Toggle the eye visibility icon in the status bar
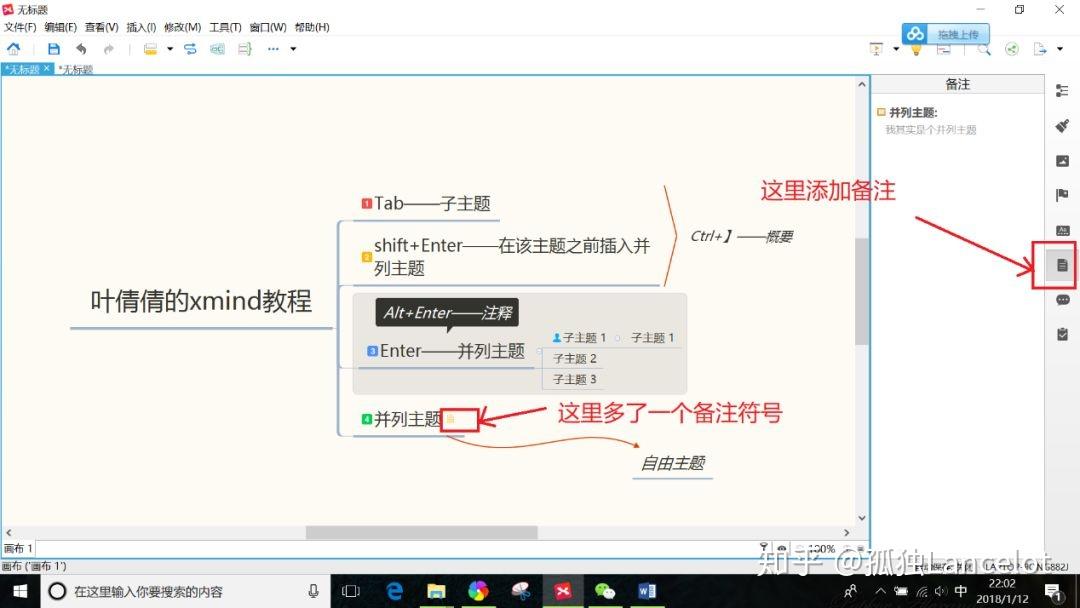The width and height of the screenshot is (1080, 608). coord(782,549)
